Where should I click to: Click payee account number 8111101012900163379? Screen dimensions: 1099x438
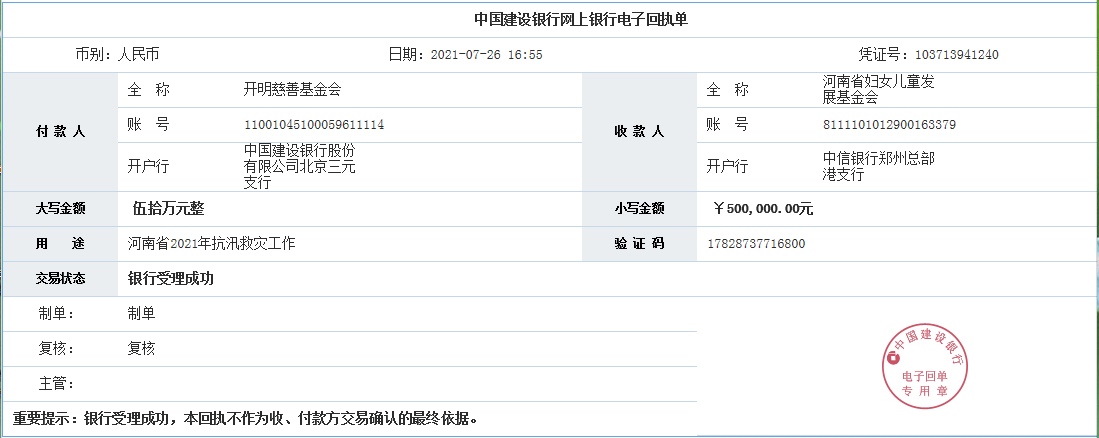889,125
